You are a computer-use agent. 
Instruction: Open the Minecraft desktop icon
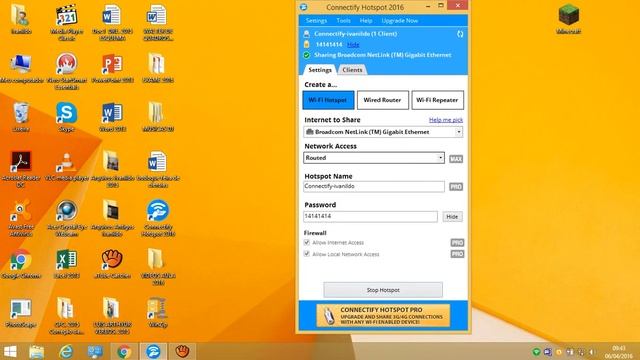(569, 19)
